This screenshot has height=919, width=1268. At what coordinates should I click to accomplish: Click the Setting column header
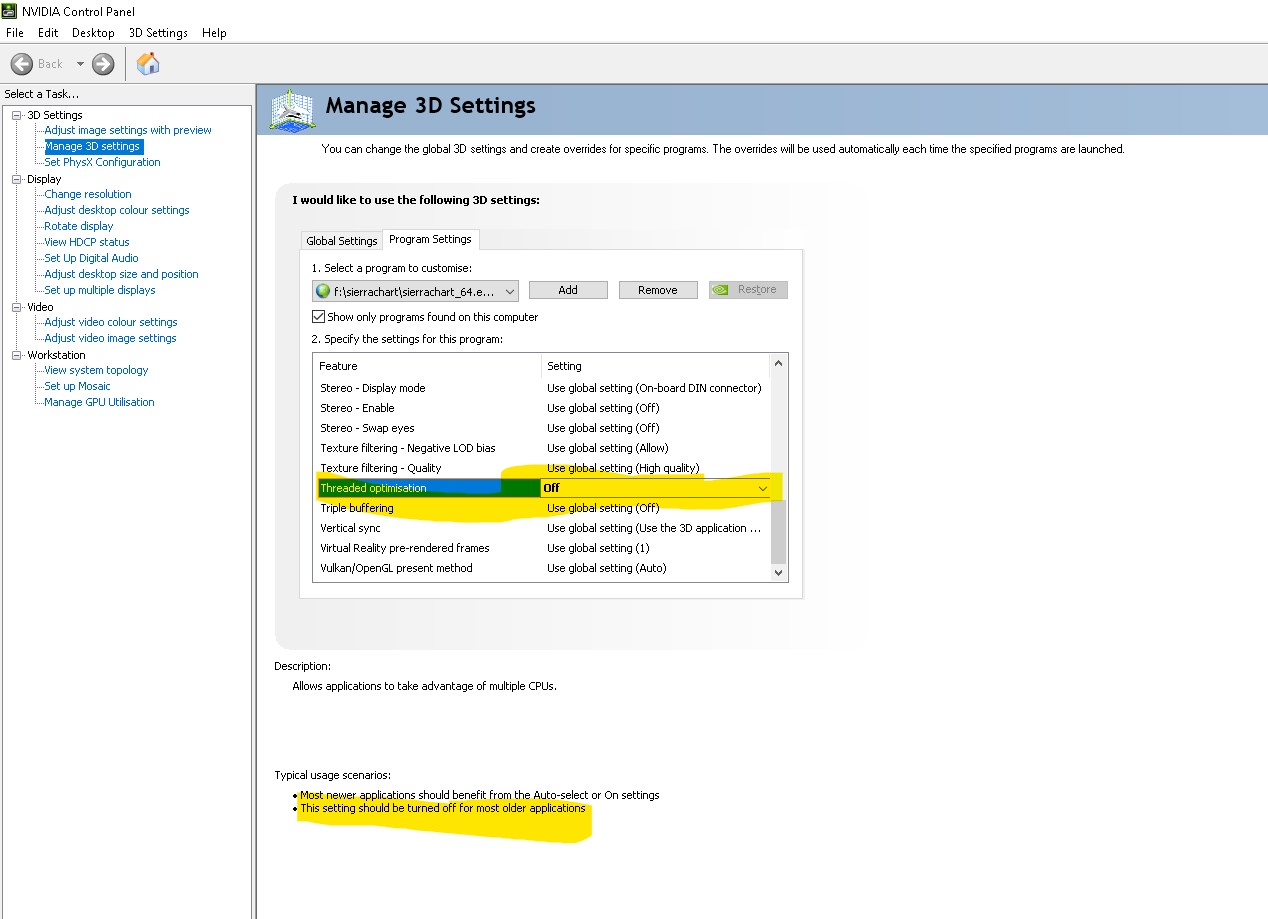point(656,366)
